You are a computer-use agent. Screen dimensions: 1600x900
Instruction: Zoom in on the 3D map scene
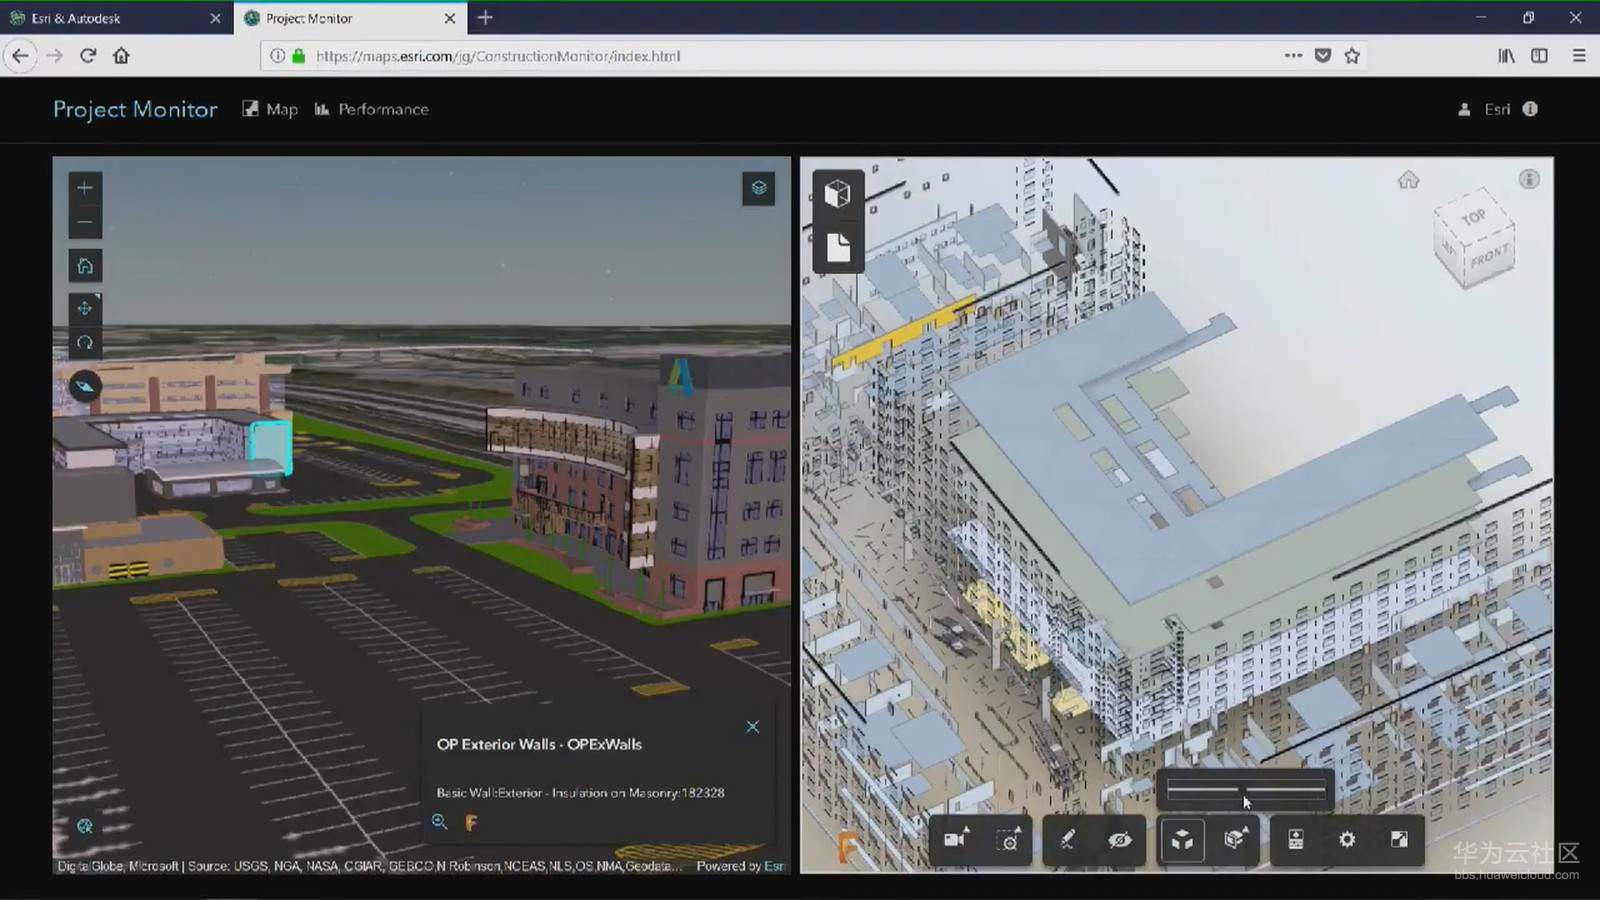(x=85, y=188)
